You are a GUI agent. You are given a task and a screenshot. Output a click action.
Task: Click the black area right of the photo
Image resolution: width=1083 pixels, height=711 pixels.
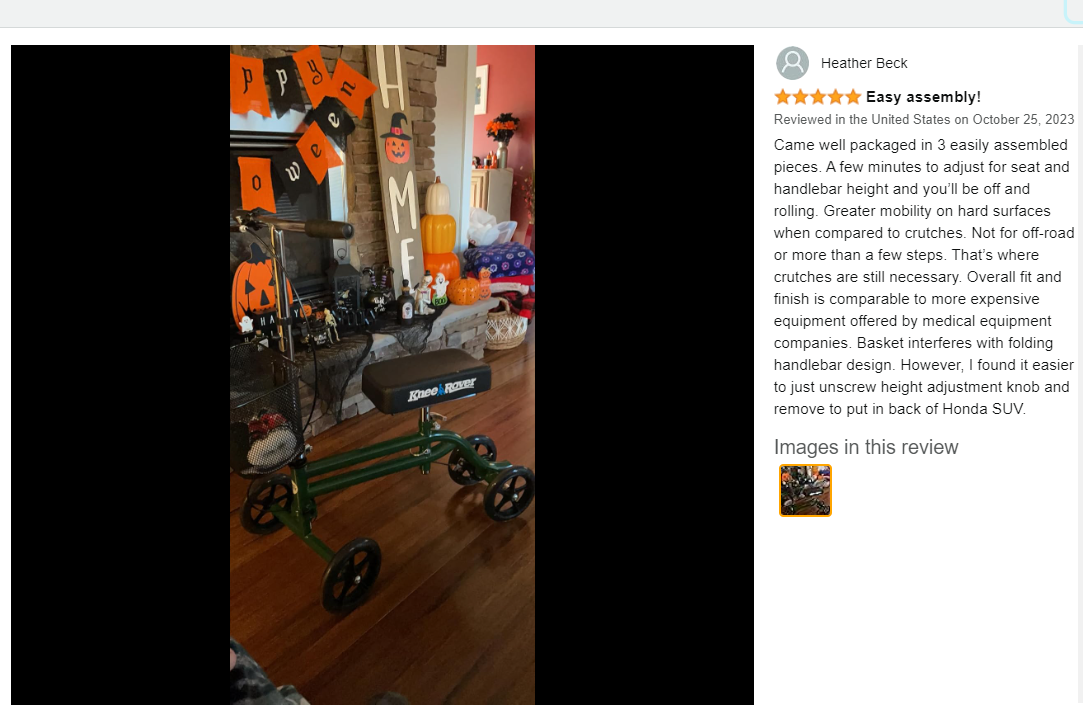pyautogui.click(x=644, y=375)
